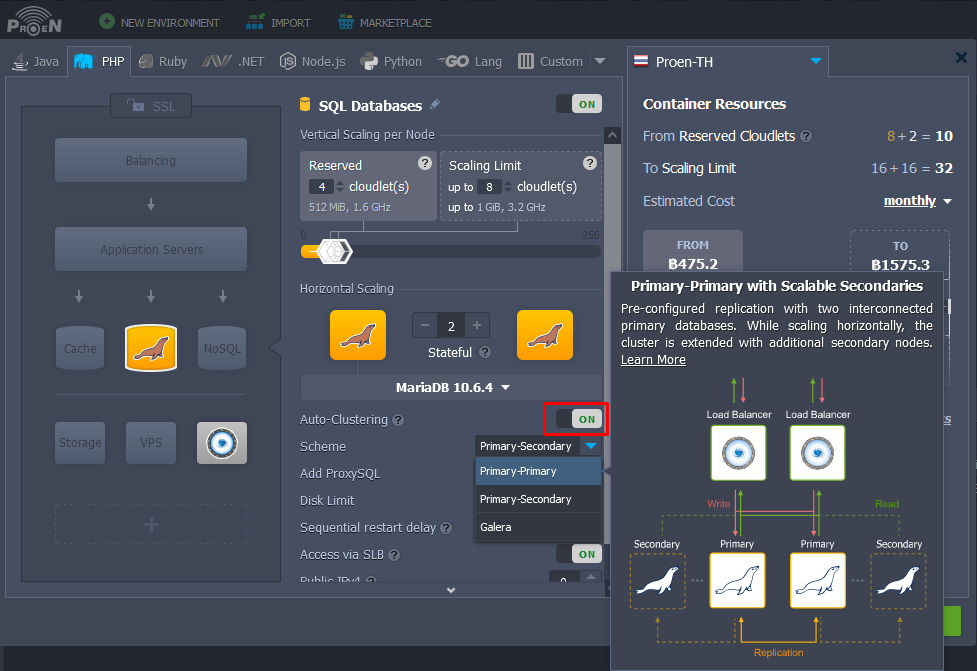Decrease the node count with minus

(x=425, y=325)
